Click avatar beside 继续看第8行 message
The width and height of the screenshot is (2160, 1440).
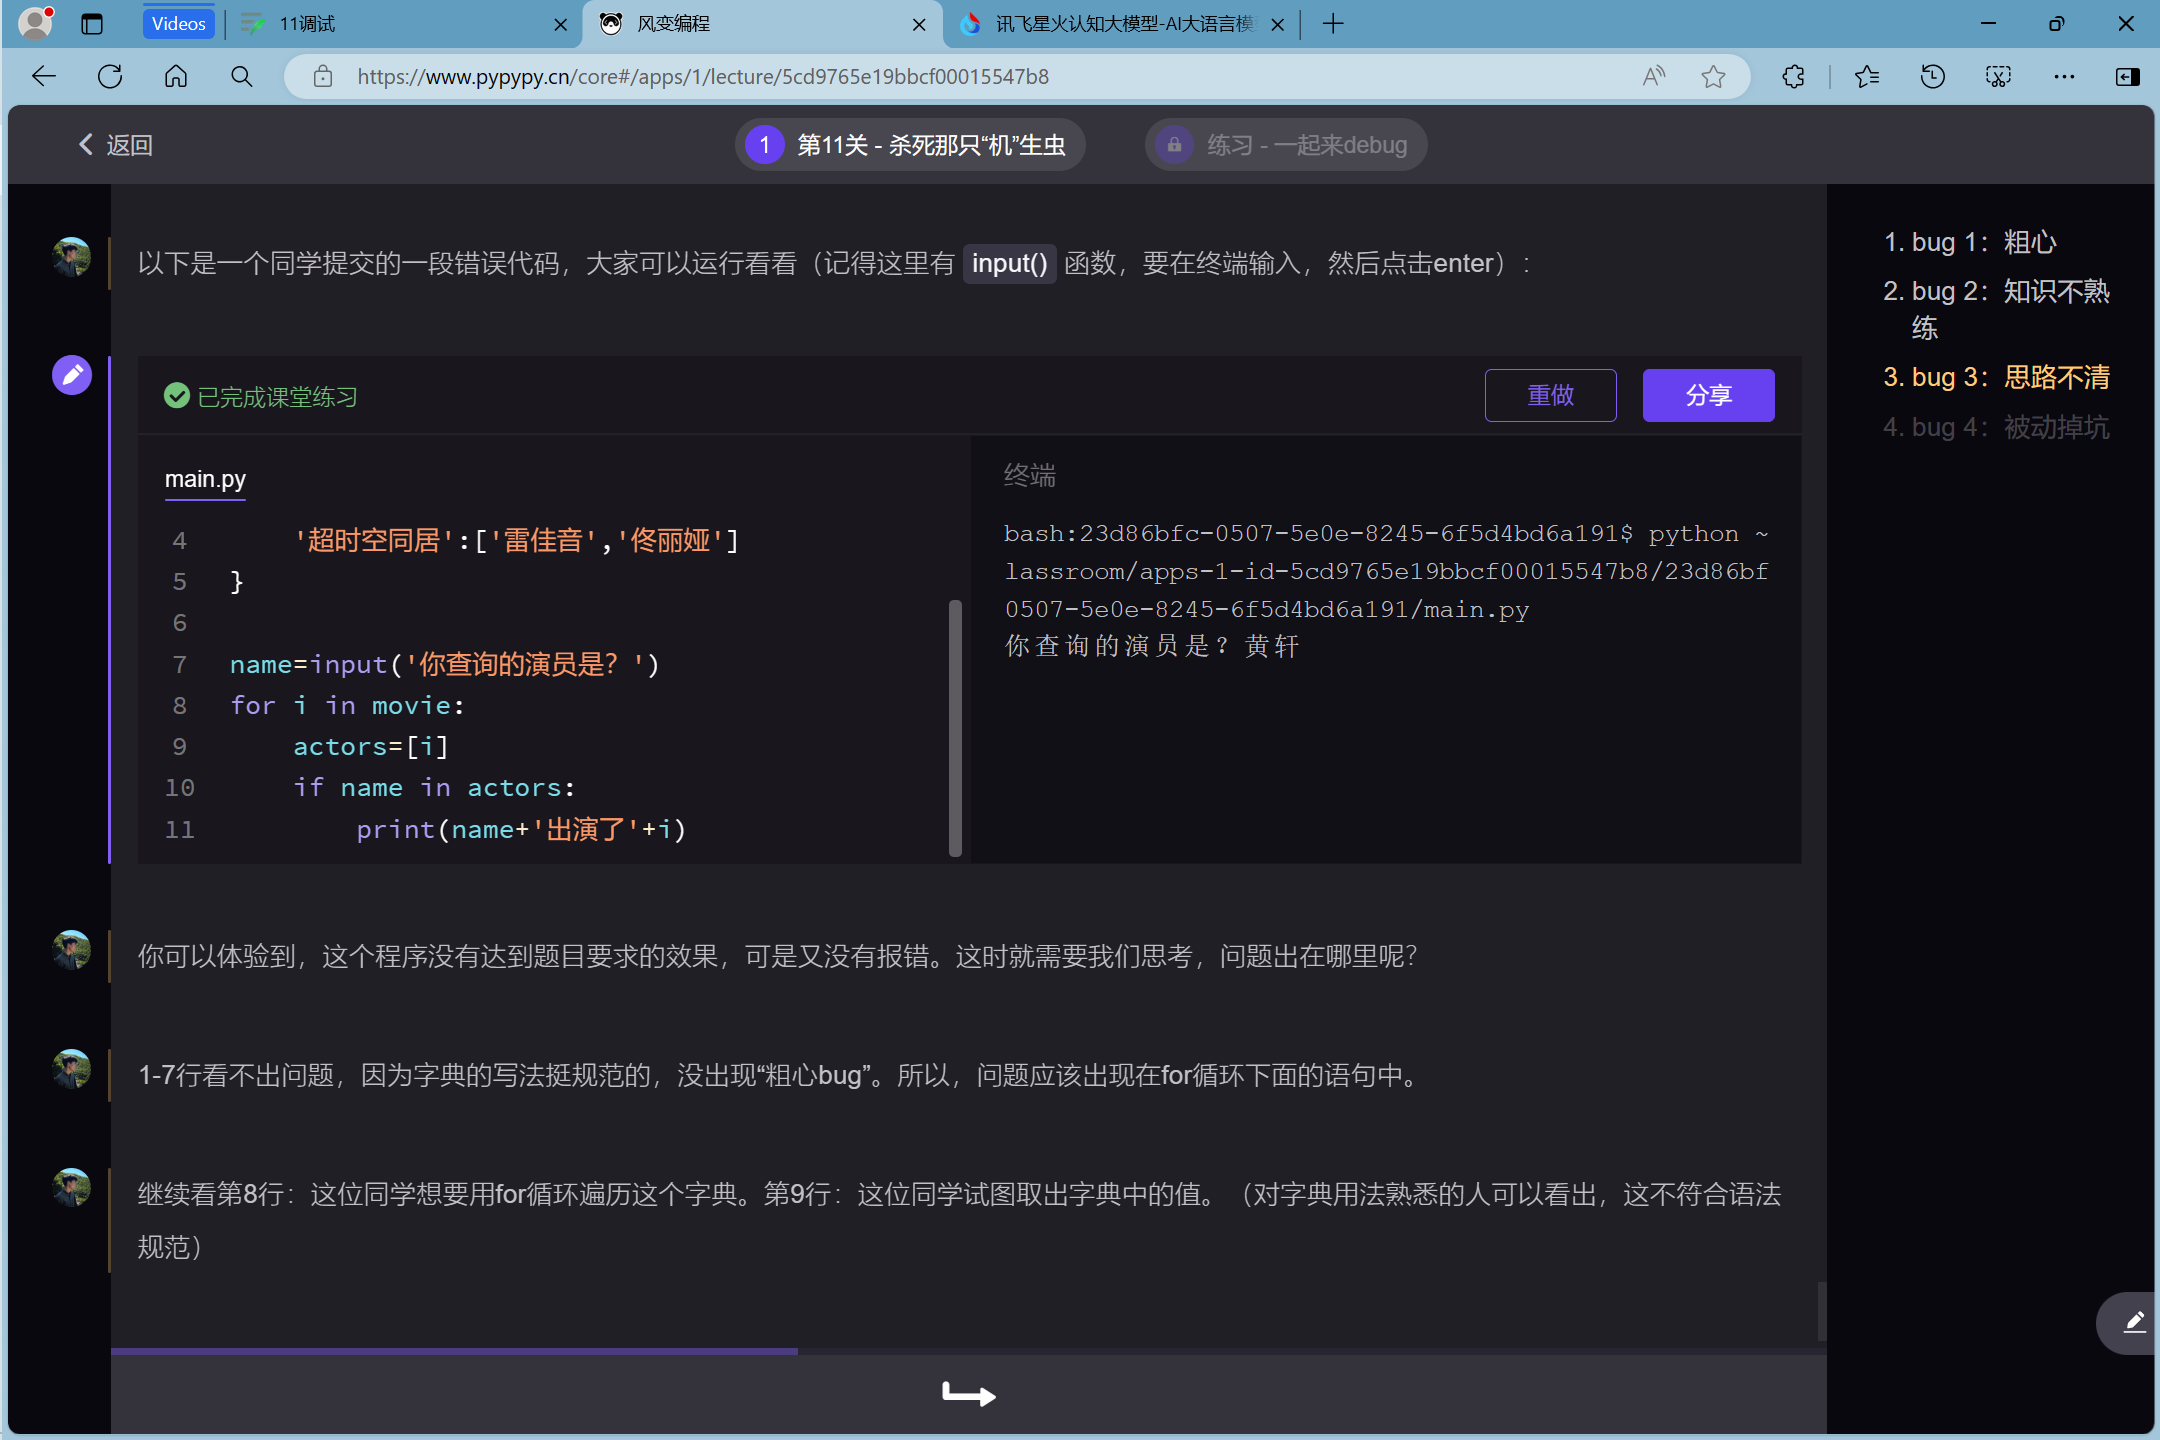point(72,1188)
